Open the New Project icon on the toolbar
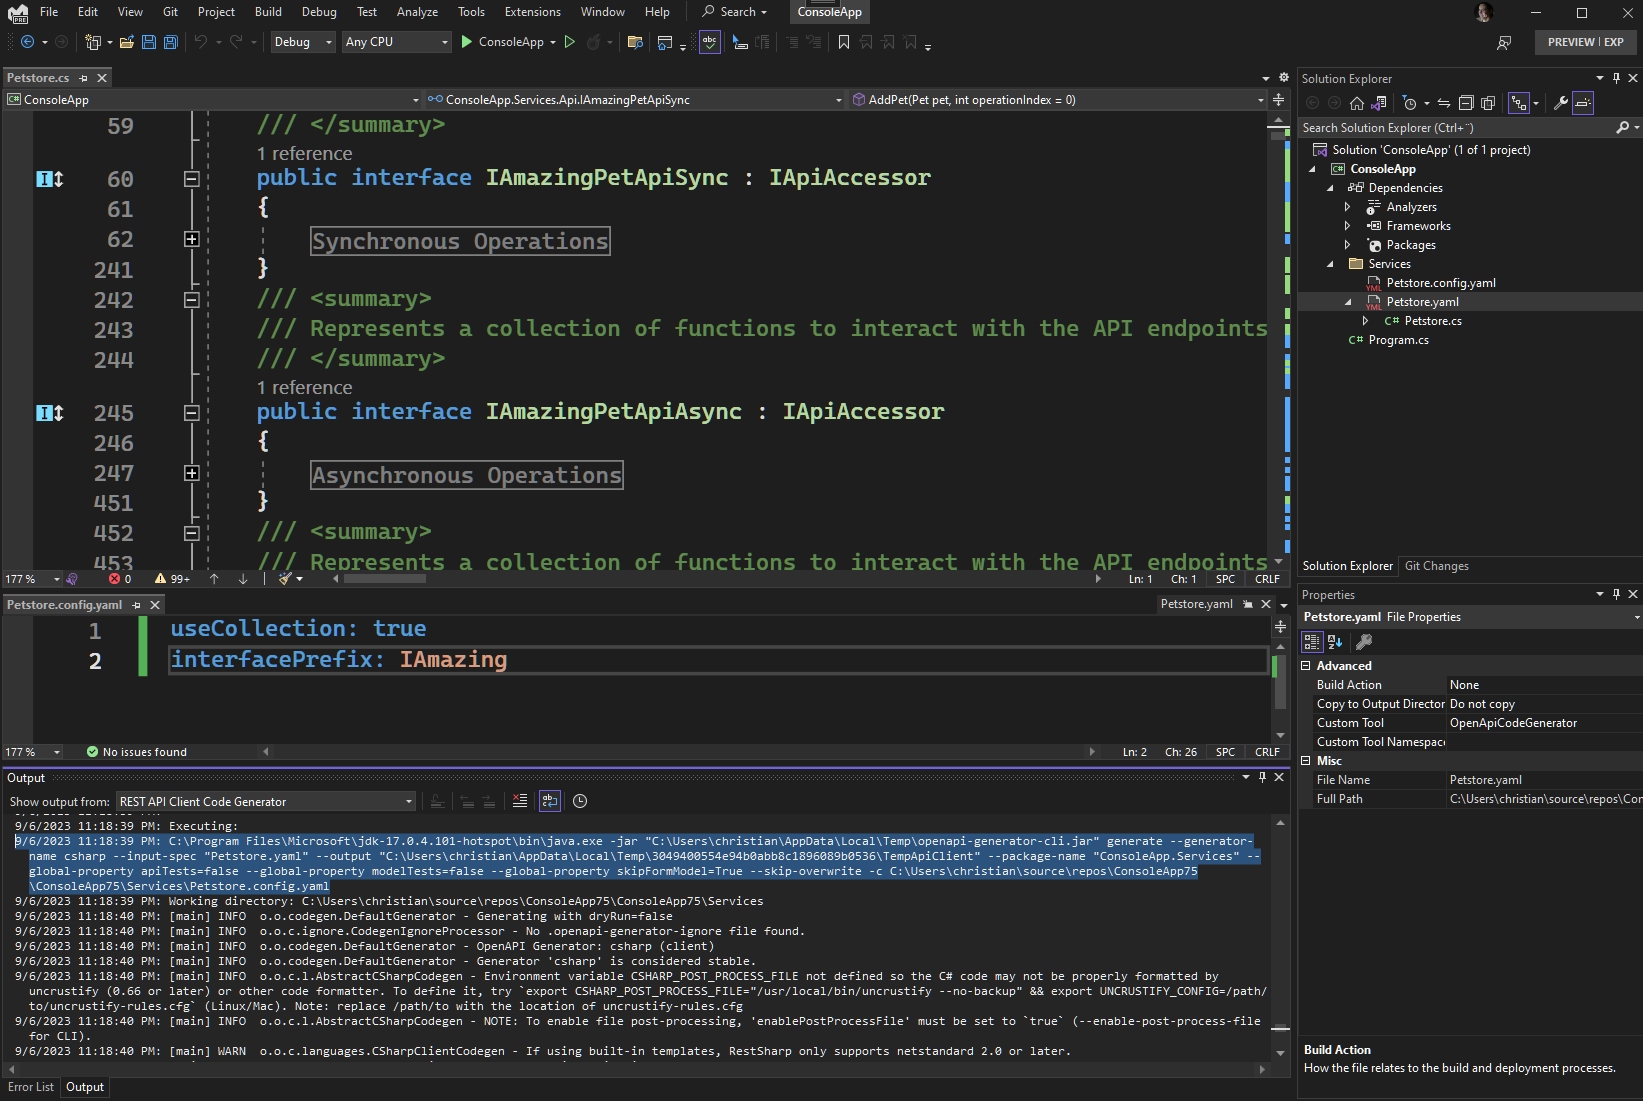 [x=90, y=42]
